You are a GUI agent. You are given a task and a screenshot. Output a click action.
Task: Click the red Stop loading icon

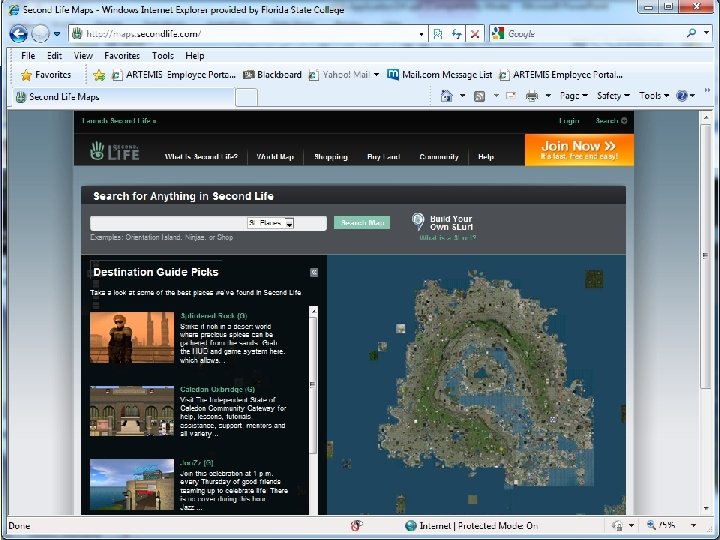click(x=475, y=34)
